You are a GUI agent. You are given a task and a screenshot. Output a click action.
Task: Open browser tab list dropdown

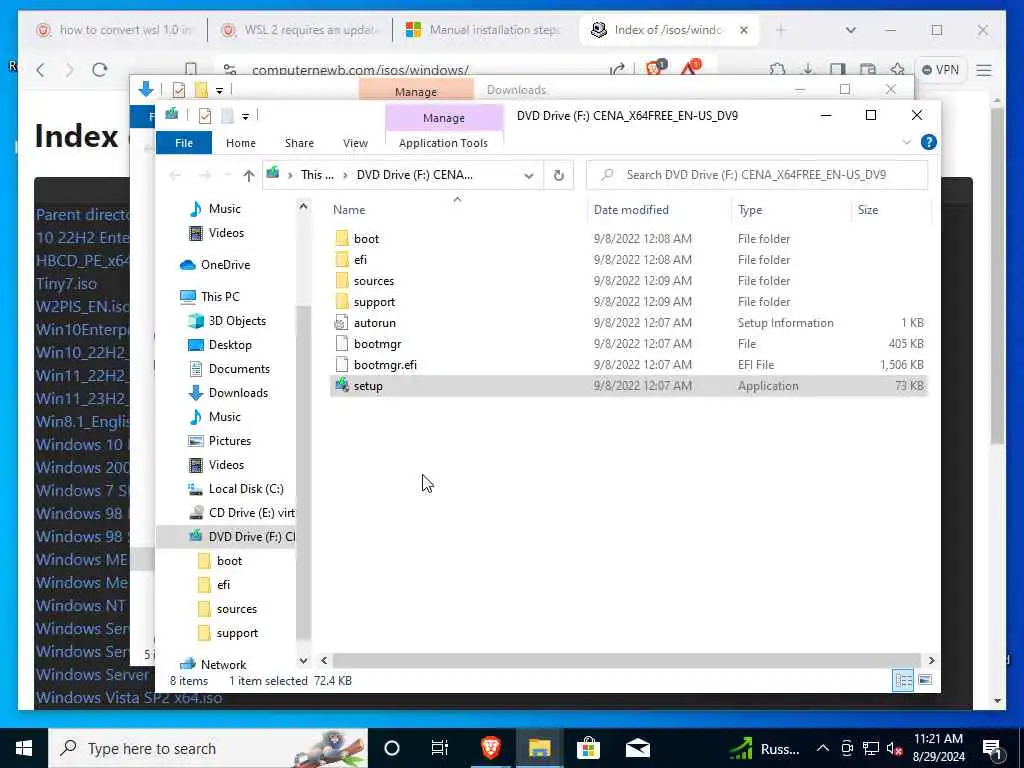(850, 30)
